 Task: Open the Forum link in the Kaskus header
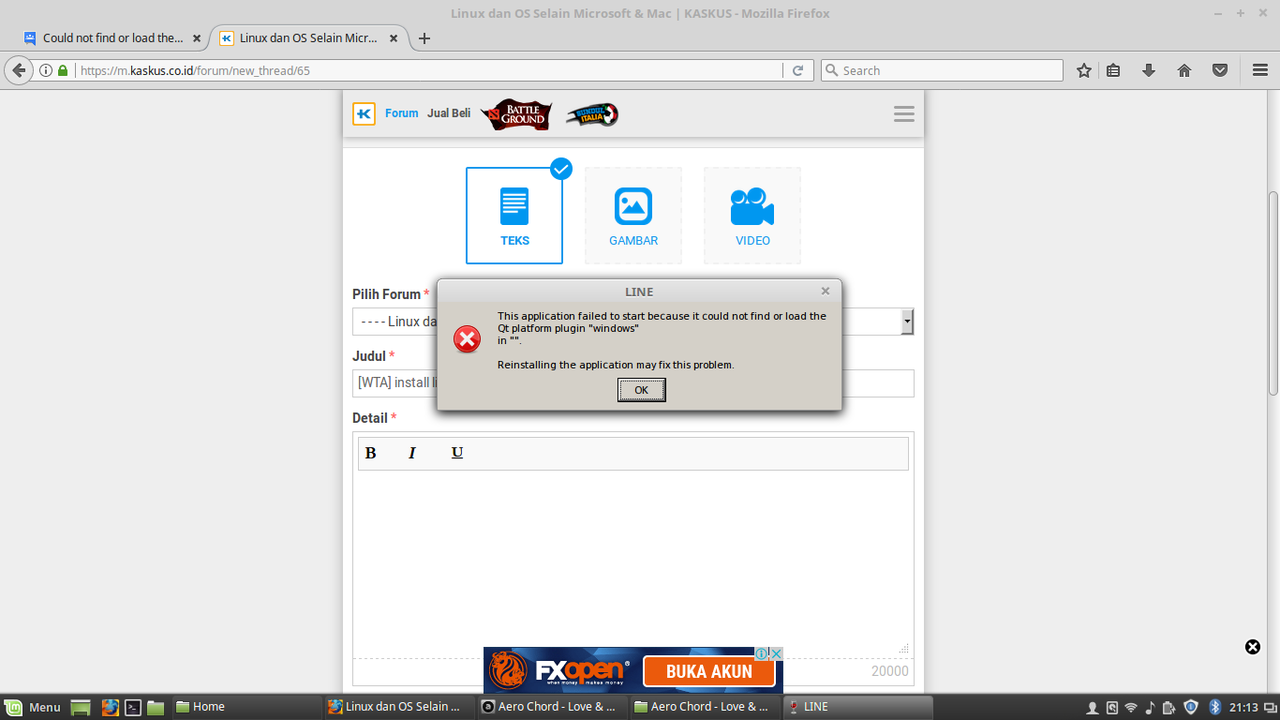(401, 113)
